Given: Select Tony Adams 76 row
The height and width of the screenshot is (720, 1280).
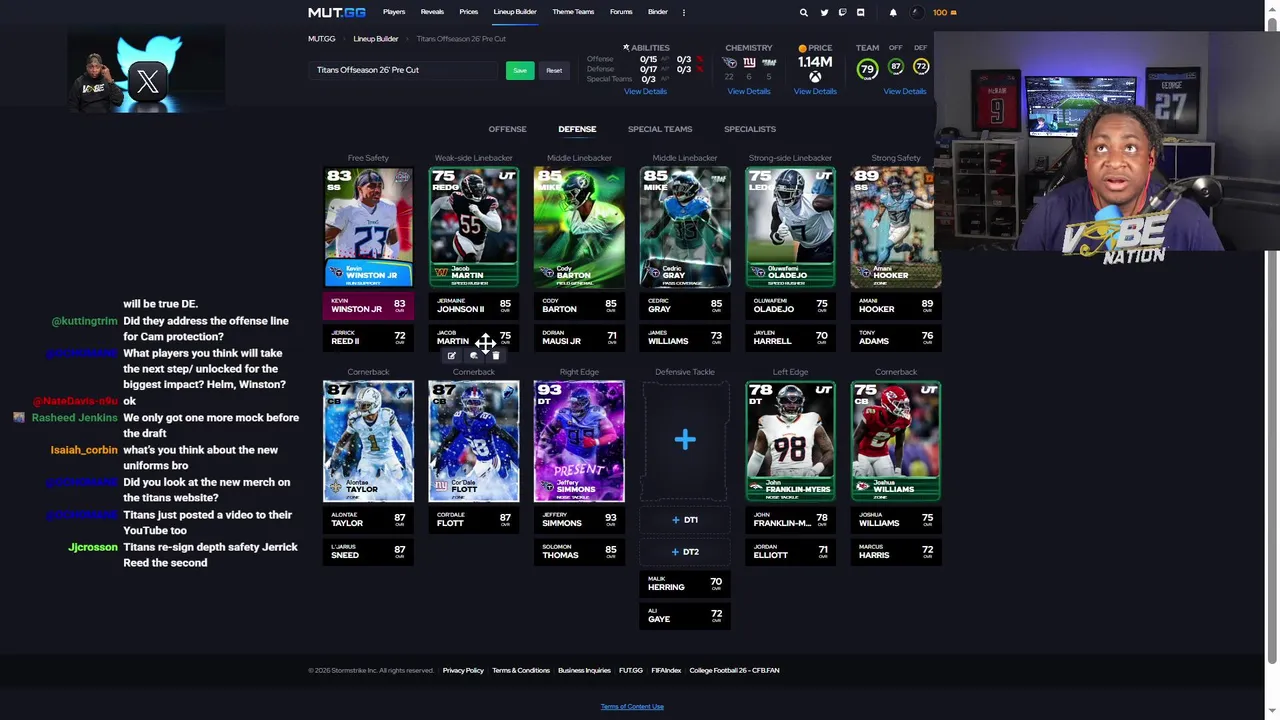Looking at the screenshot, I should point(896,338).
